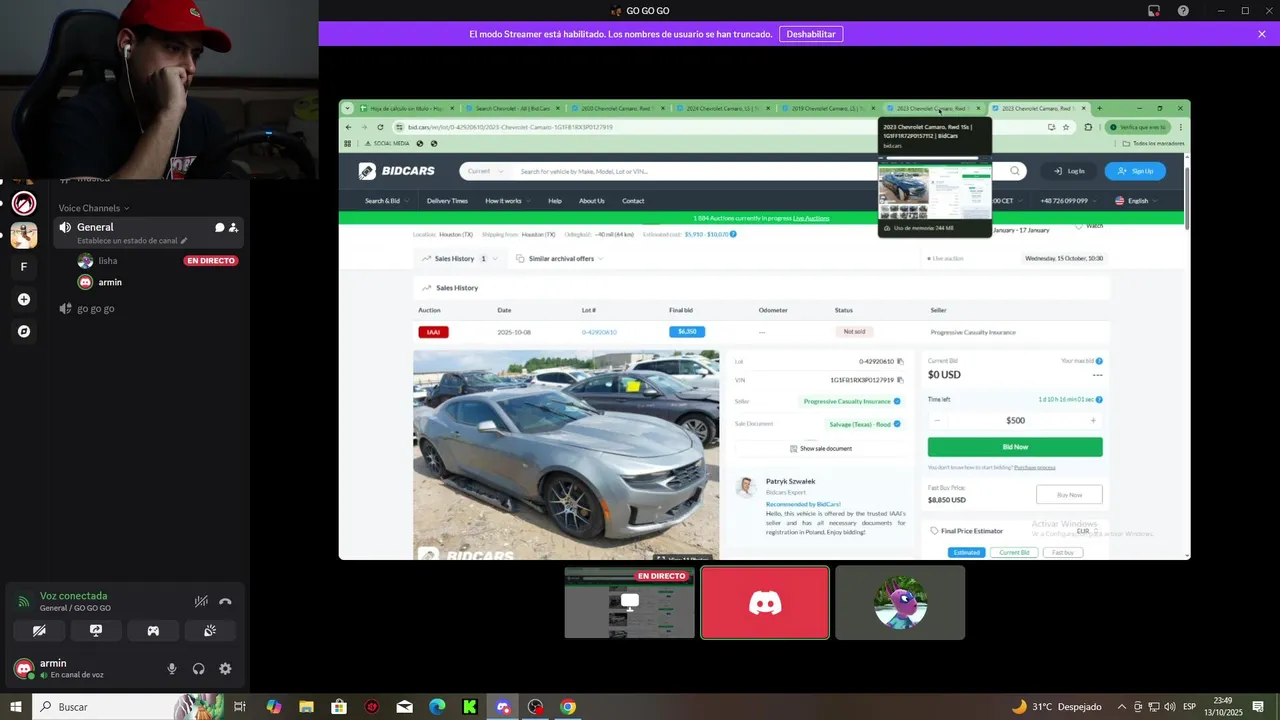
Task: Open Discord user settings gear
Action: [225, 669]
